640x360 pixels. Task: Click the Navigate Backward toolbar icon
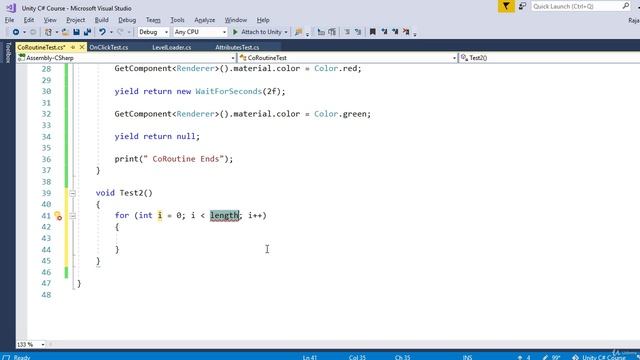click(x=16, y=32)
